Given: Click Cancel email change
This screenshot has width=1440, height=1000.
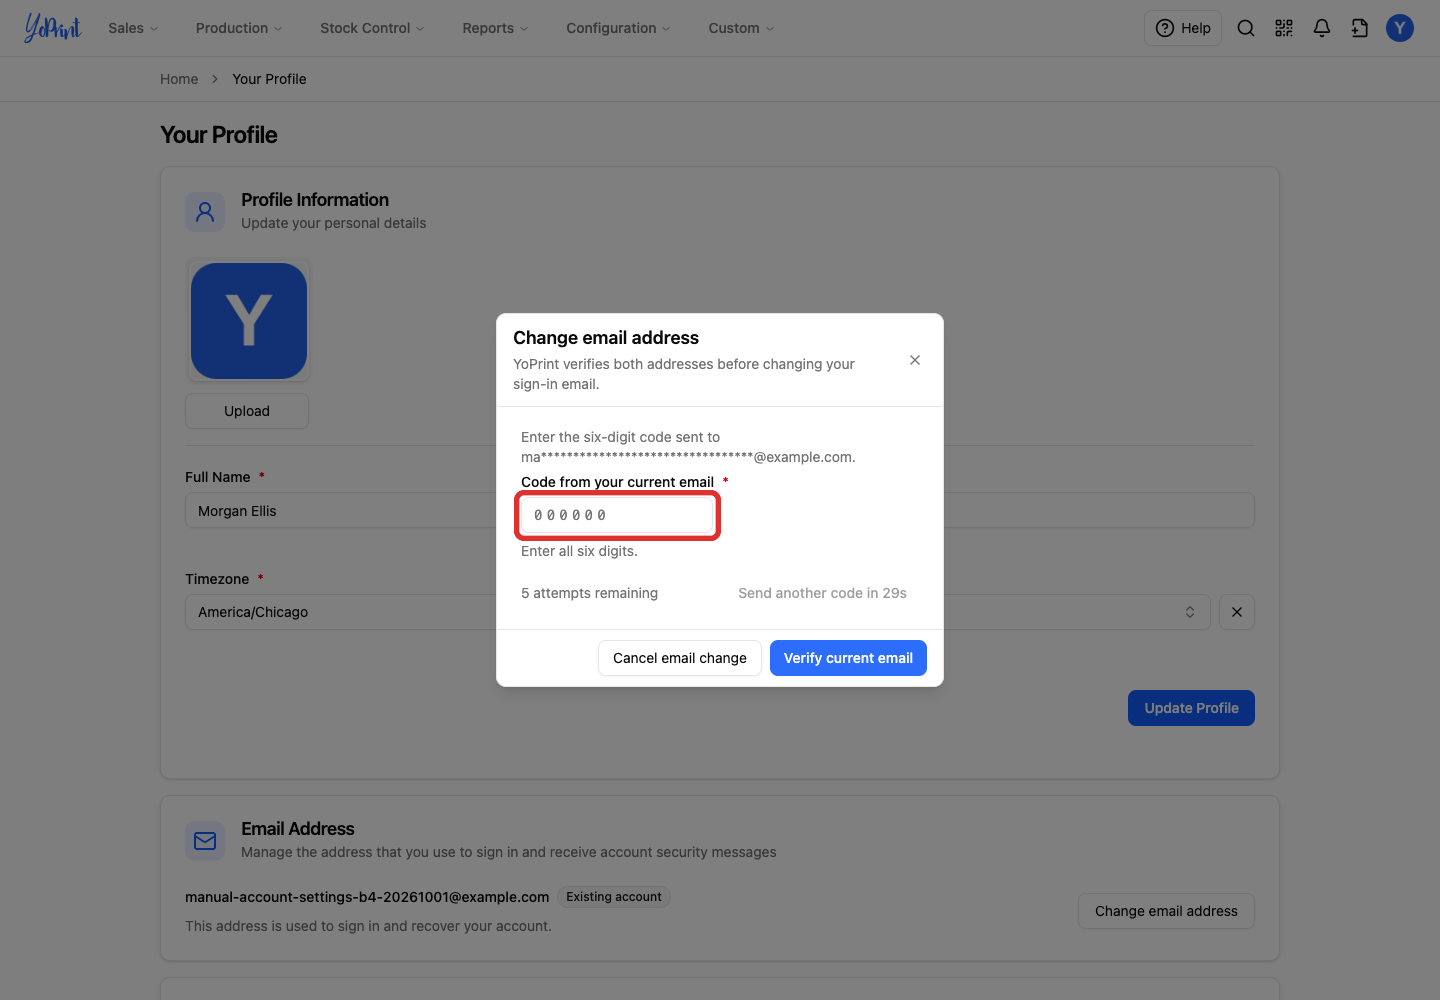Looking at the screenshot, I should click(680, 658).
